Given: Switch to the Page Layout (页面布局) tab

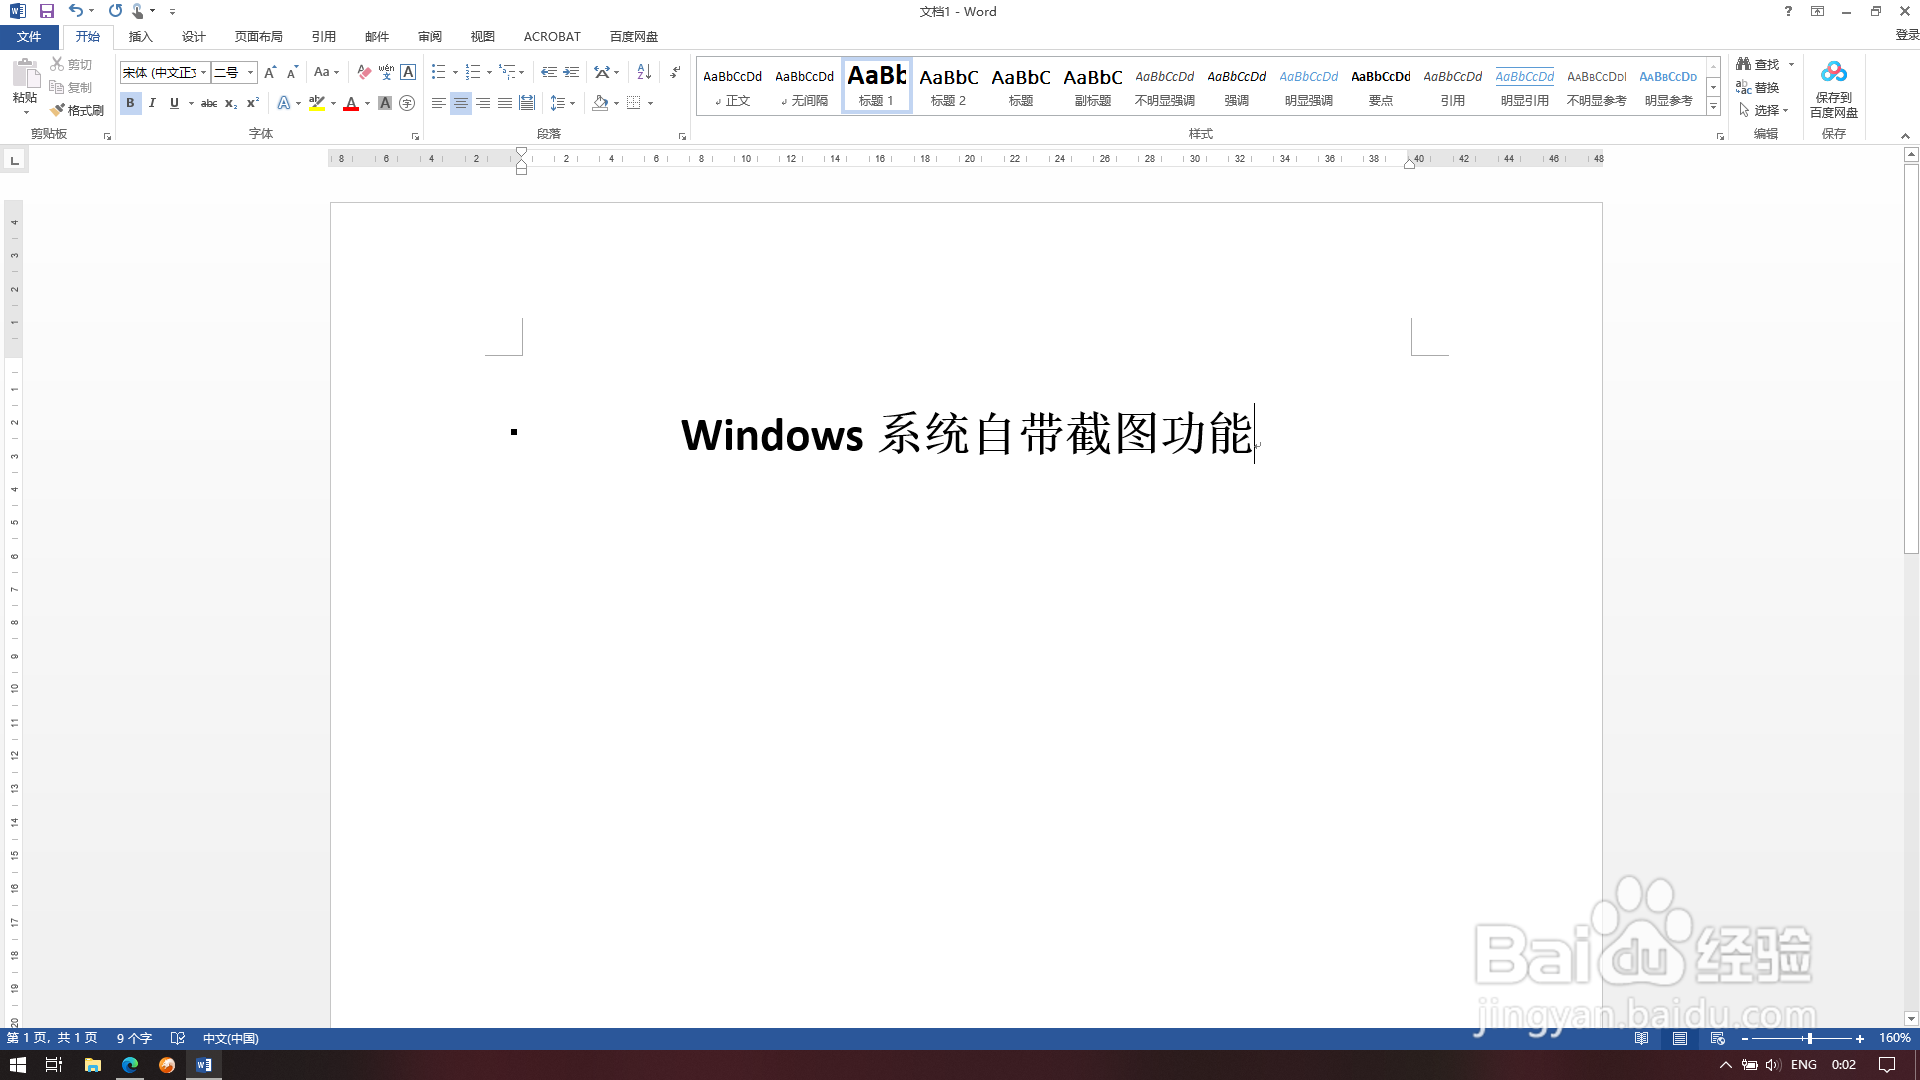Looking at the screenshot, I should click(258, 37).
